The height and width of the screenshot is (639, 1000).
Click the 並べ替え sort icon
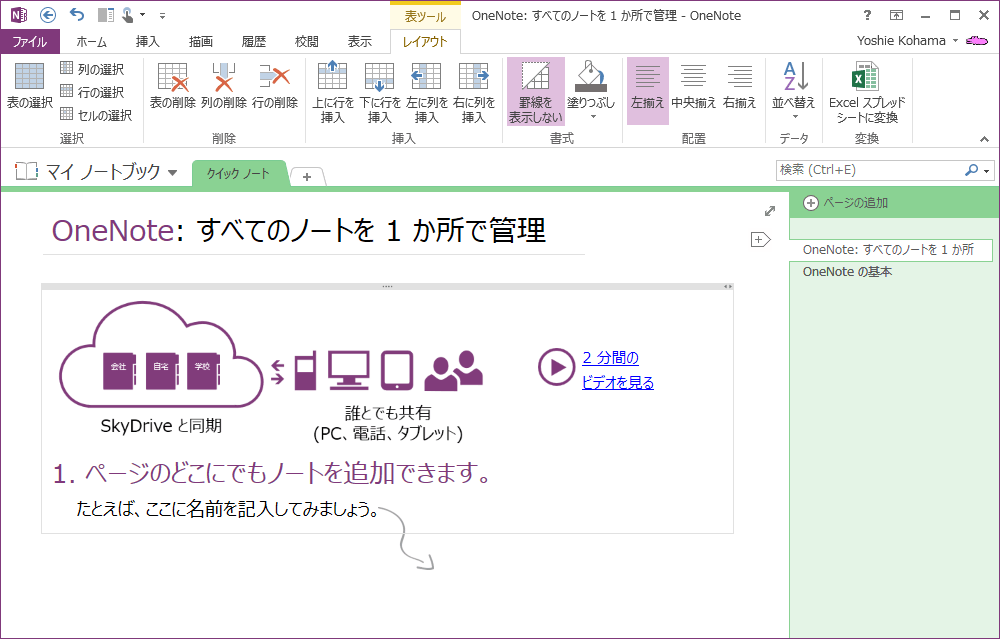tap(795, 77)
